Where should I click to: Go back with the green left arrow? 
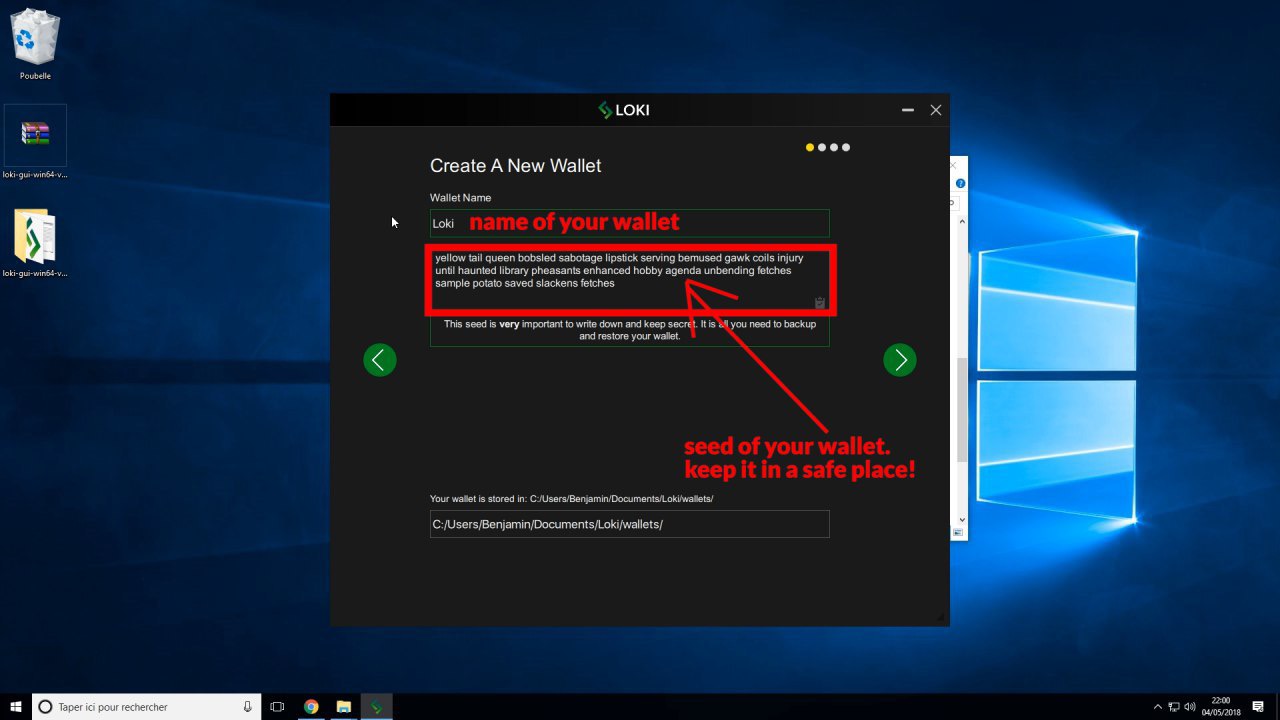point(380,360)
